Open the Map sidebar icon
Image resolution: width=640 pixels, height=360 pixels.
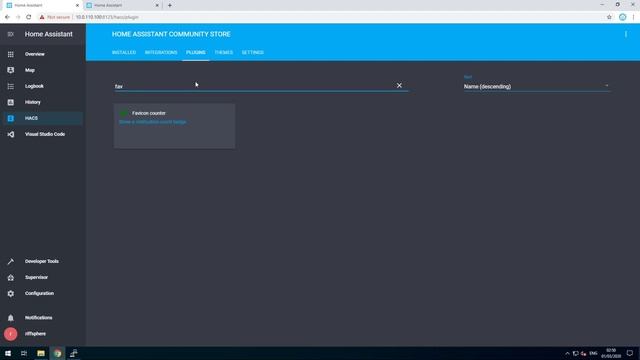click(x=11, y=70)
